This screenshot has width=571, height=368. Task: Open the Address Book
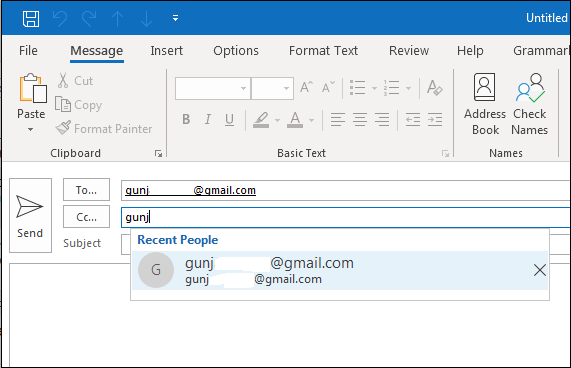click(485, 104)
